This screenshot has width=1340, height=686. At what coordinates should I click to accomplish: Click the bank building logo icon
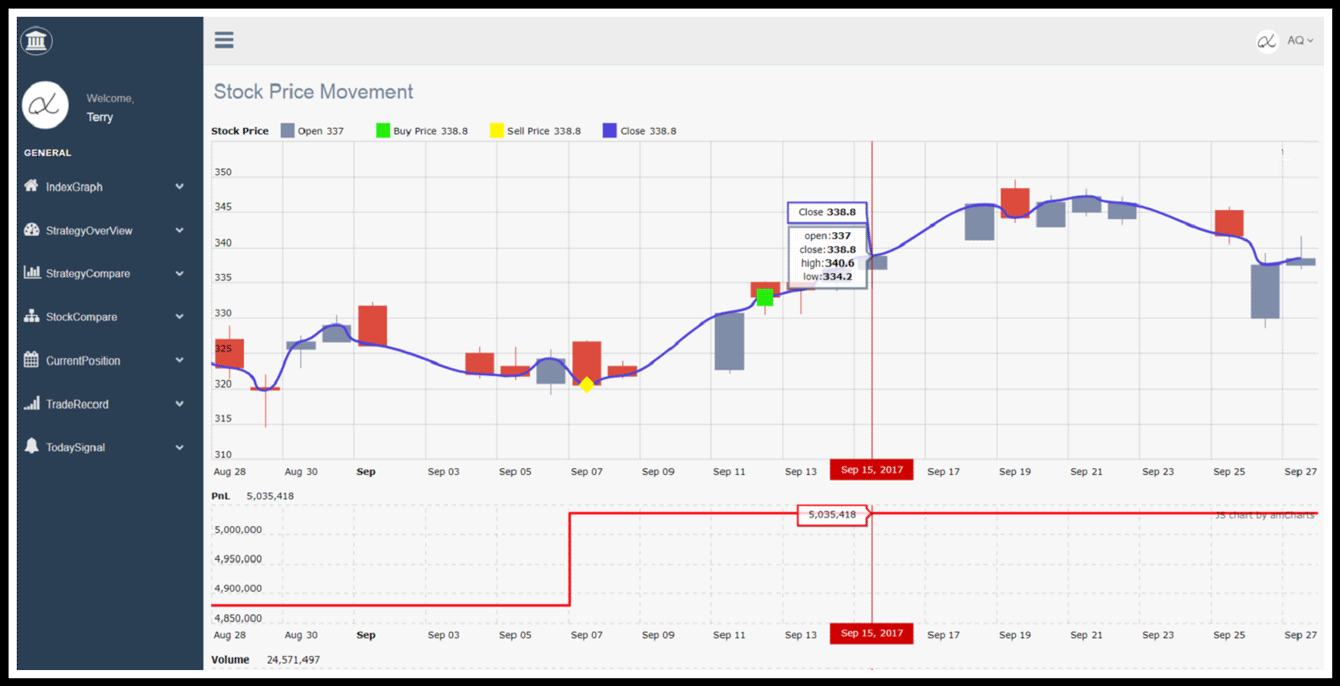pos(37,41)
